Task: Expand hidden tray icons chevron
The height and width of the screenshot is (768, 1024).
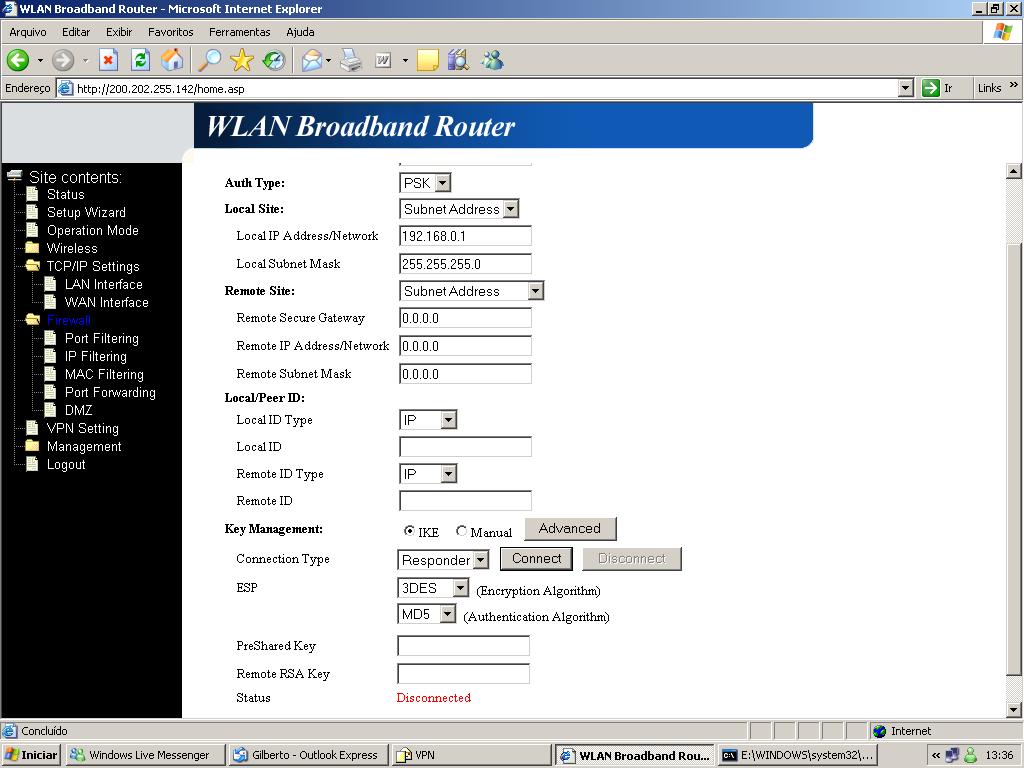Action: [x=936, y=756]
